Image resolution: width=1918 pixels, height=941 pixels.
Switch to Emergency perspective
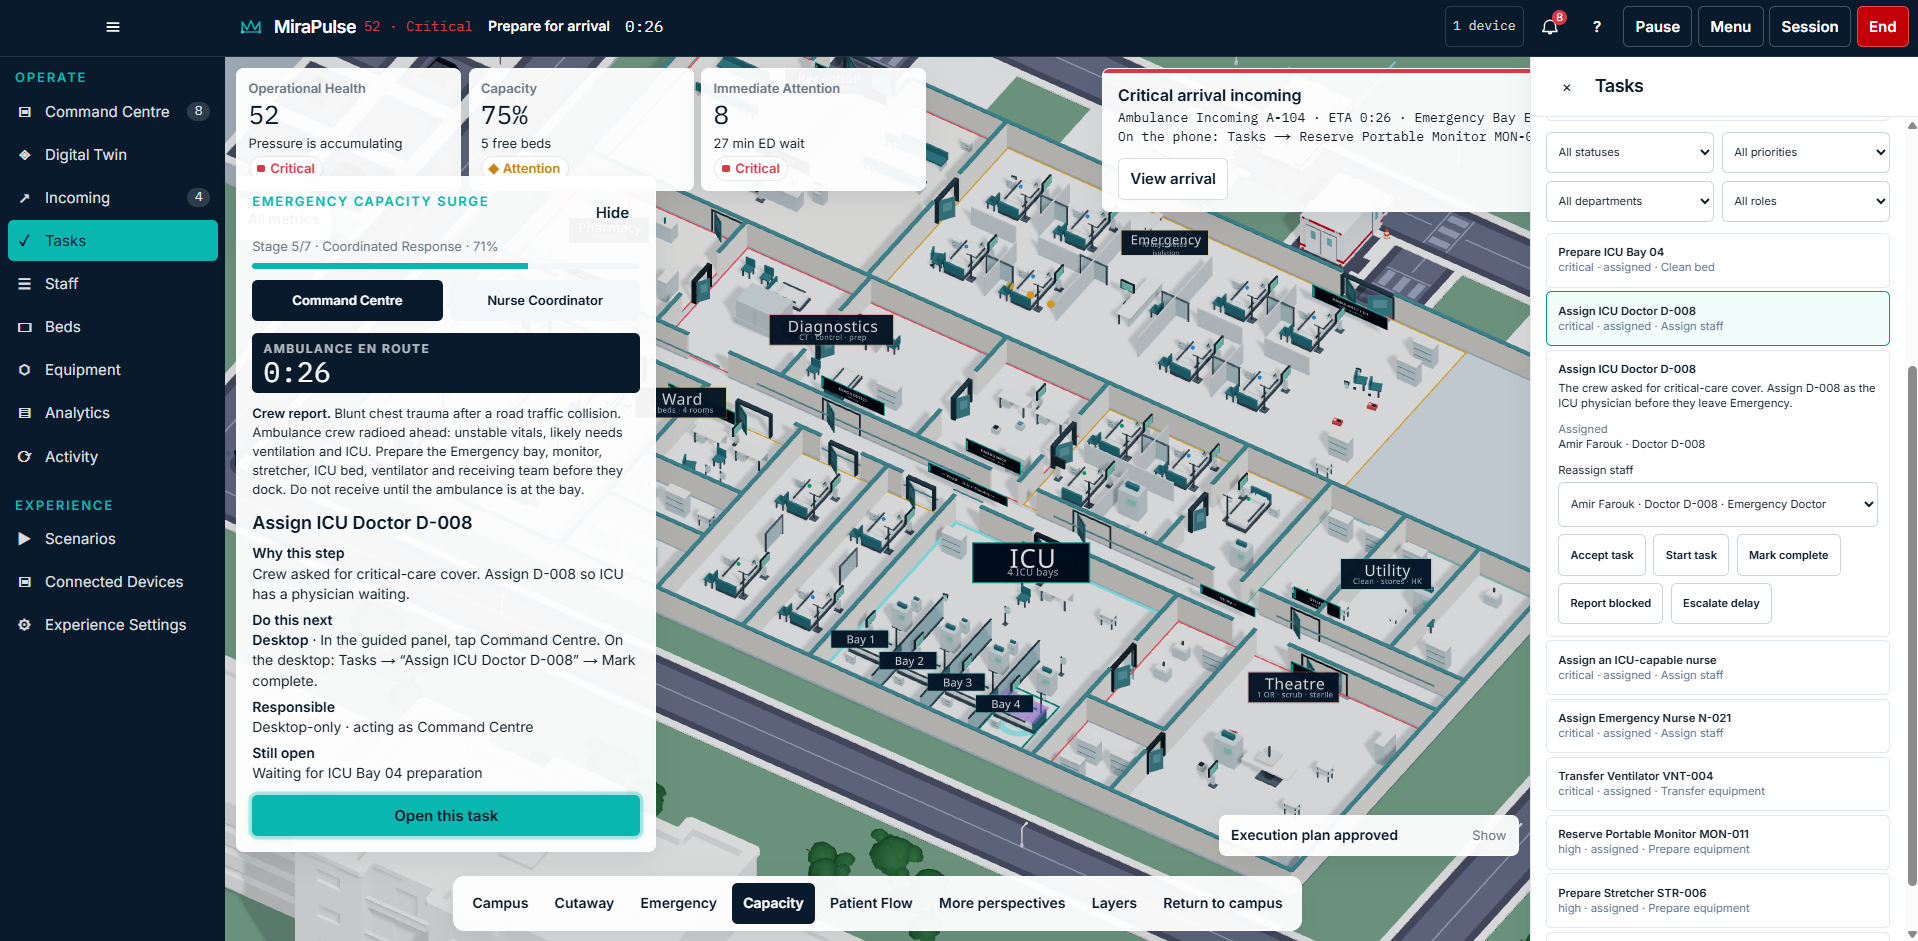coord(678,904)
